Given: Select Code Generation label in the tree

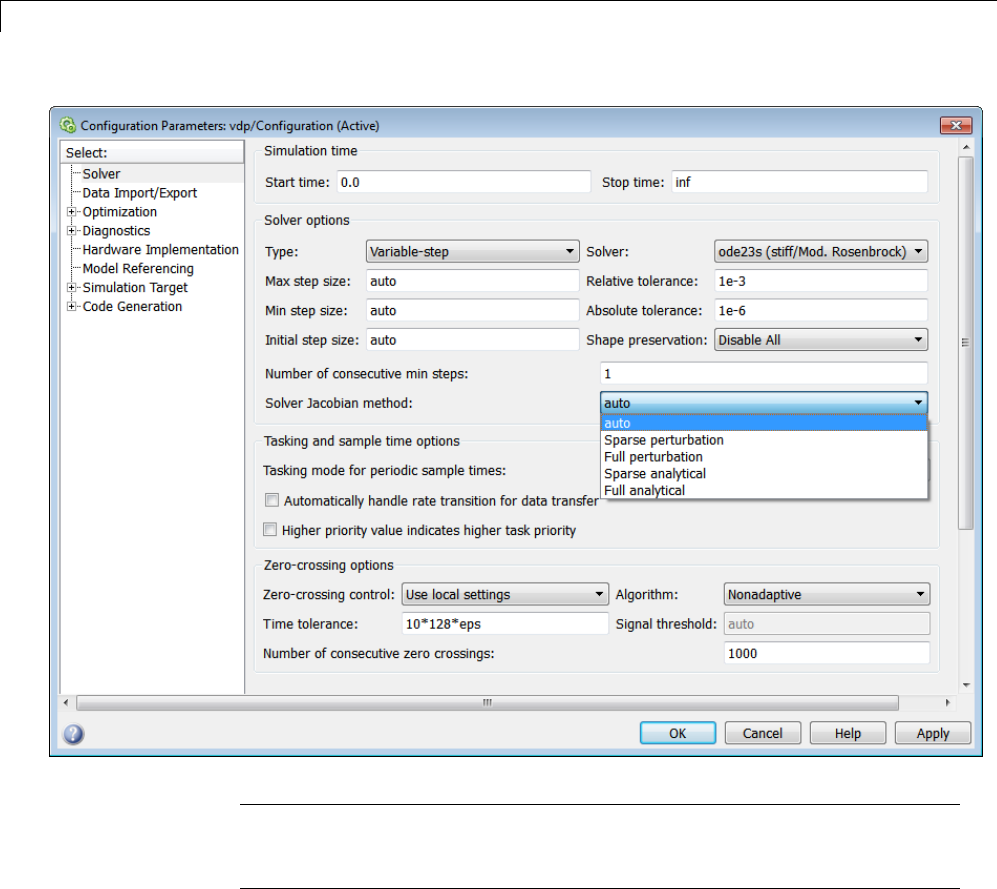Looking at the screenshot, I should [x=132, y=307].
